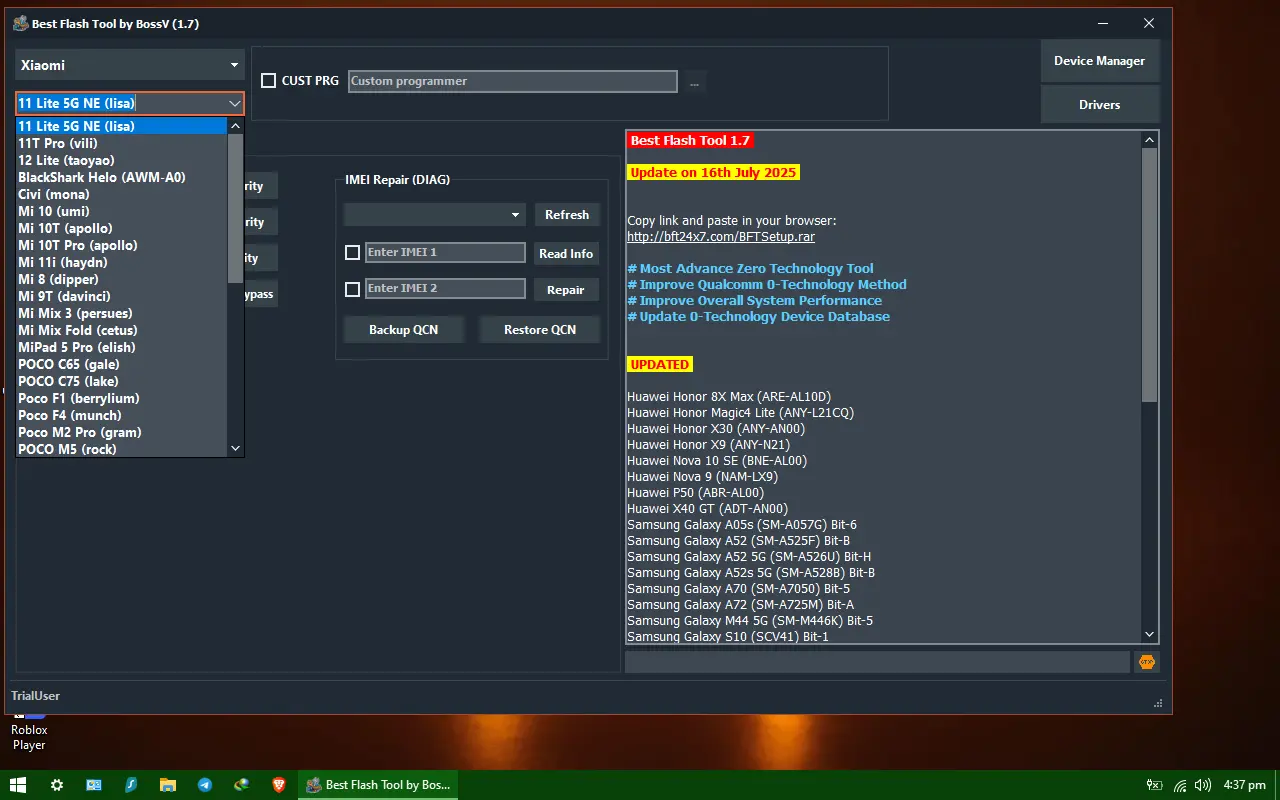Click the Drivers button

coord(1099,104)
